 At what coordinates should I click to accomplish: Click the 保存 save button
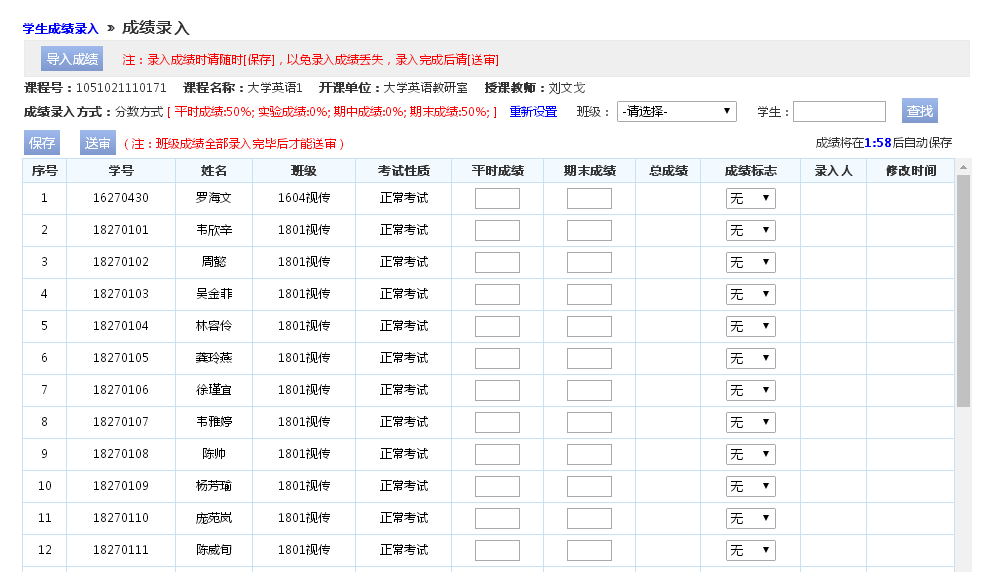click(x=42, y=143)
